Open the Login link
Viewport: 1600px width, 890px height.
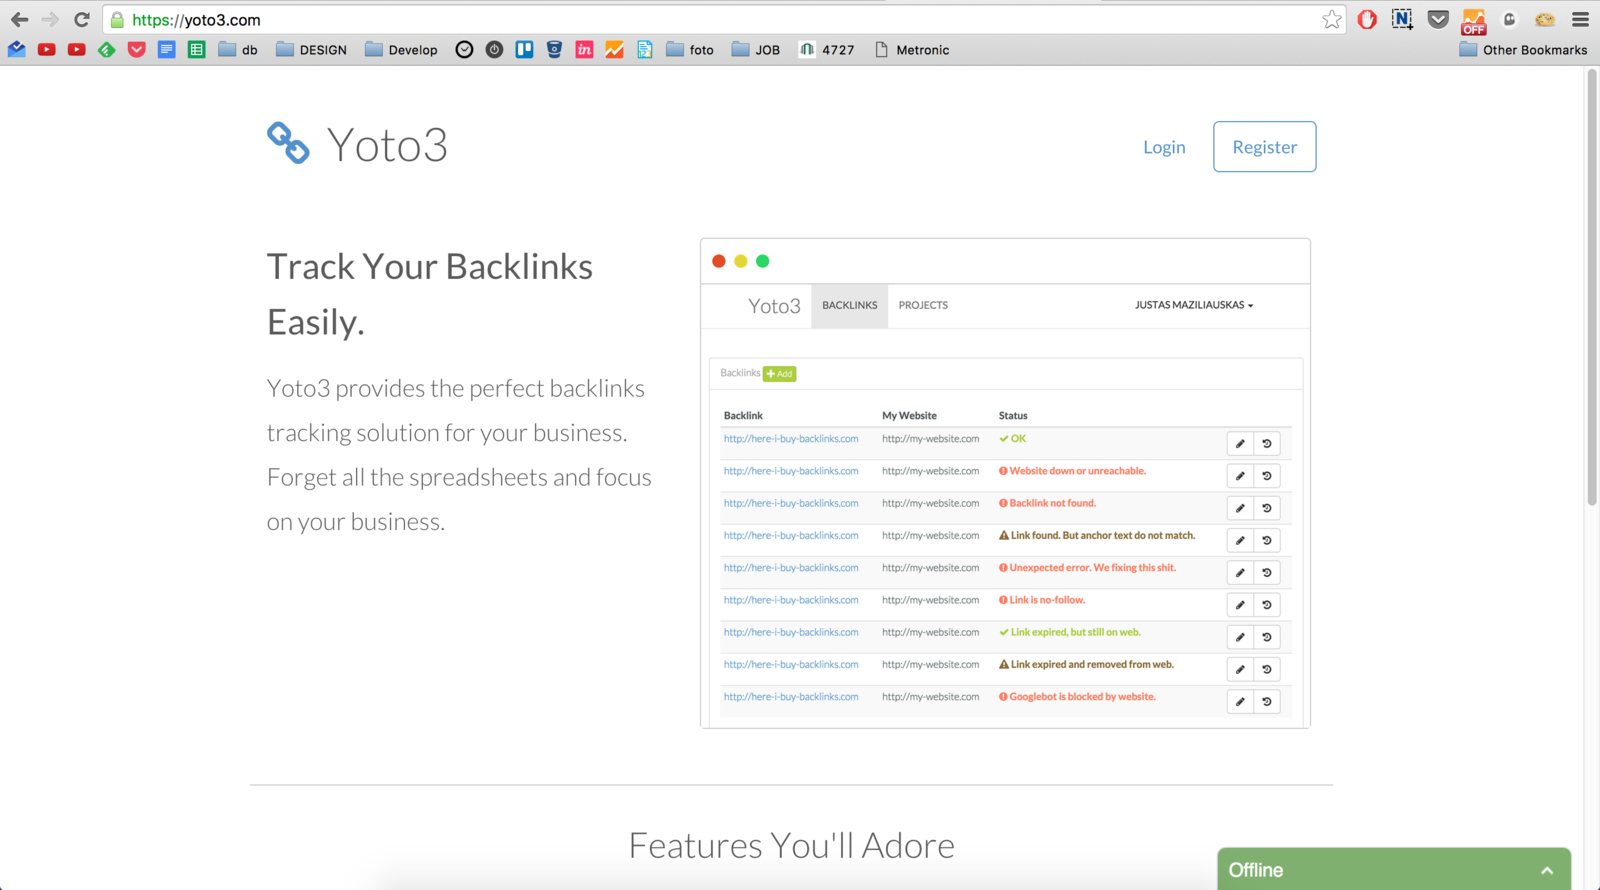pyautogui.click(x=1164, y=147)
